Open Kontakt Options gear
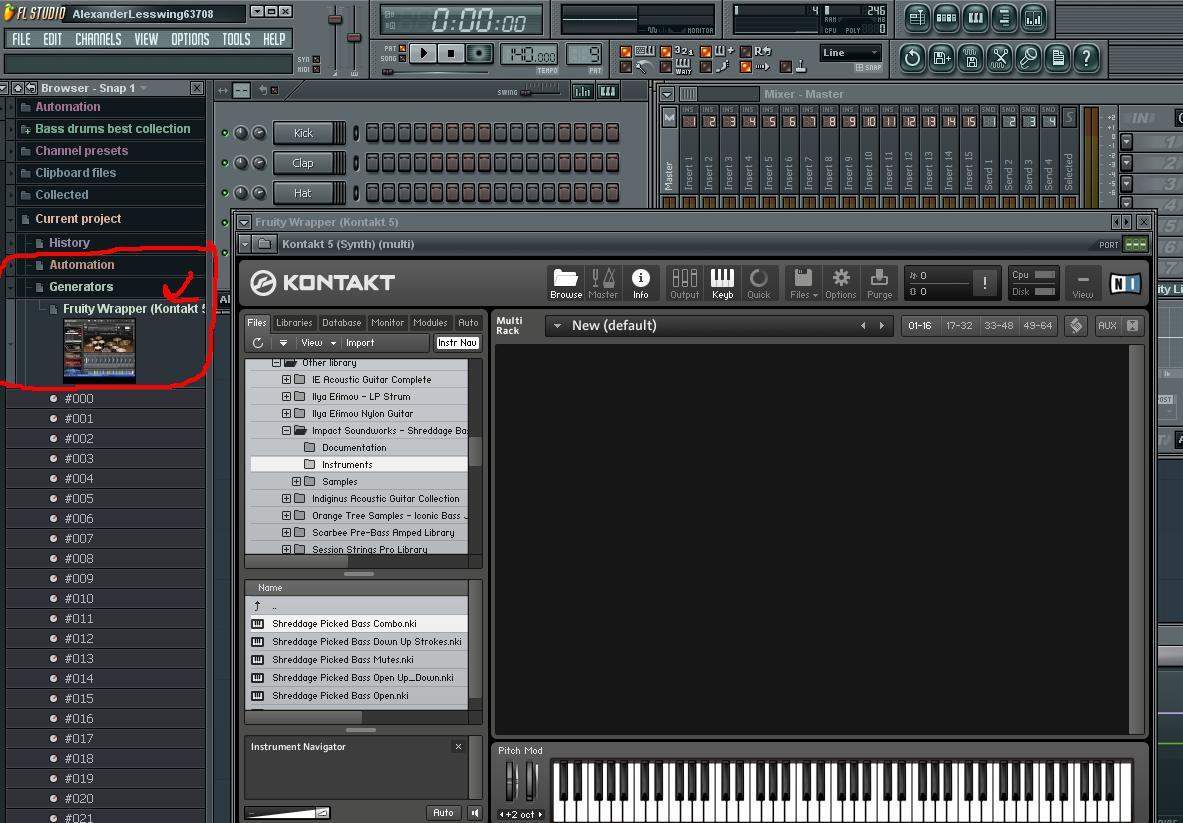The width and height of the screenshot is (1183, 823). click(x=840, y=283)
